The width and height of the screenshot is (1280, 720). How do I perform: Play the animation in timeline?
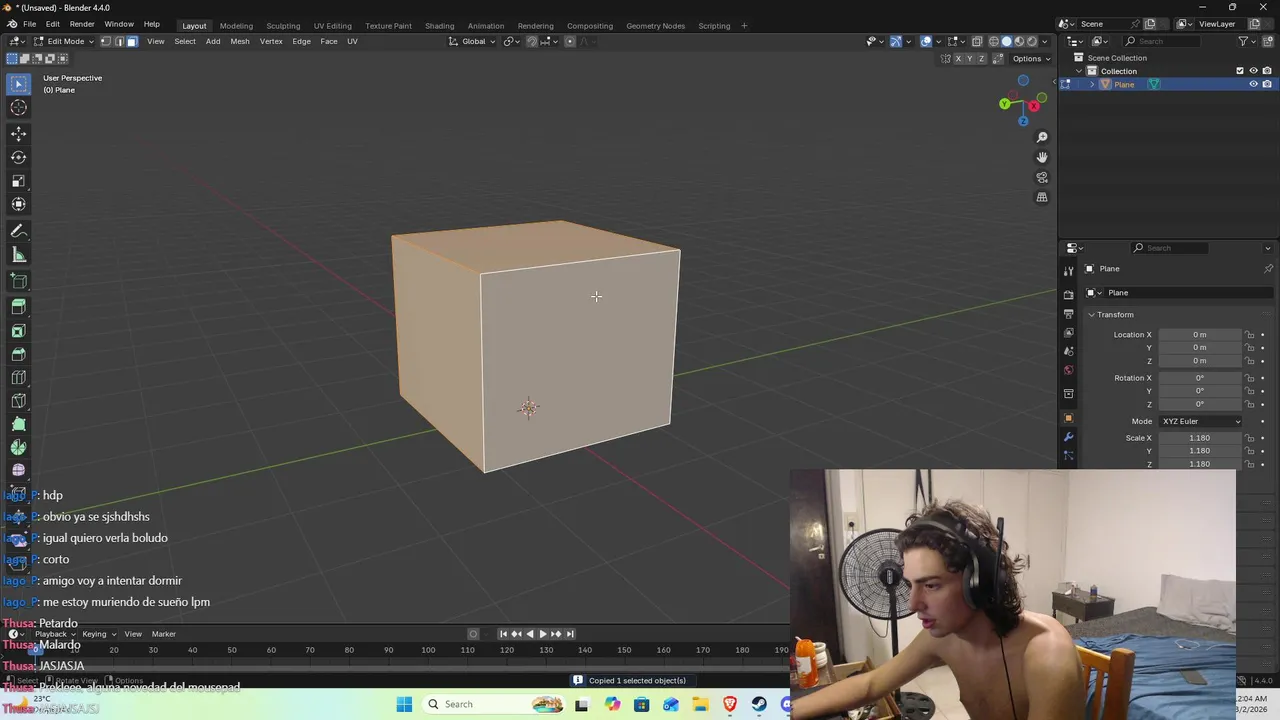pos(542,634)
